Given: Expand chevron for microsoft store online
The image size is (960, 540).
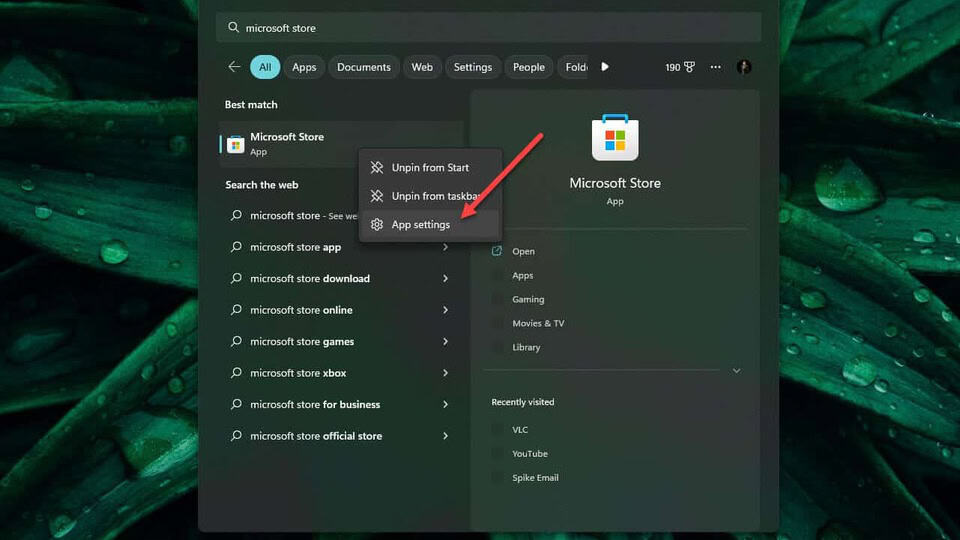Looking at the screenshot, I should tap(445, 310).
